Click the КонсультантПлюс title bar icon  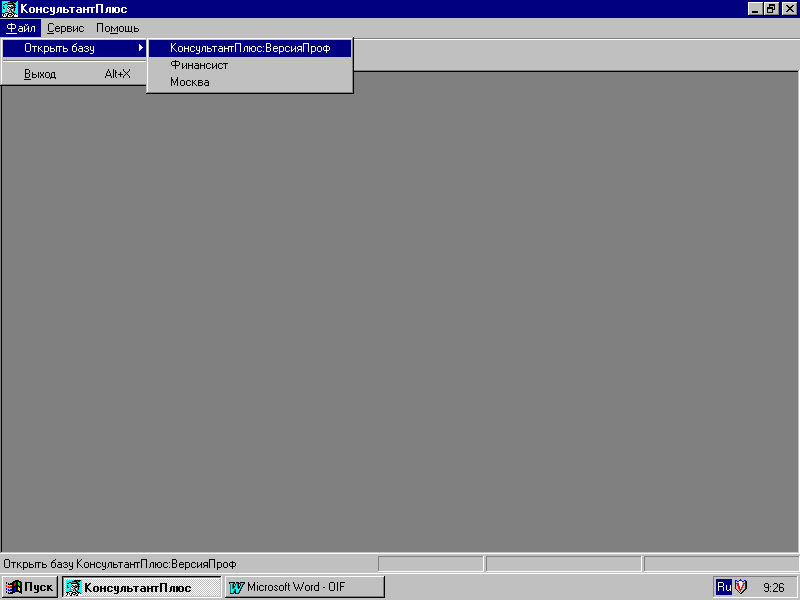point(10,9)
